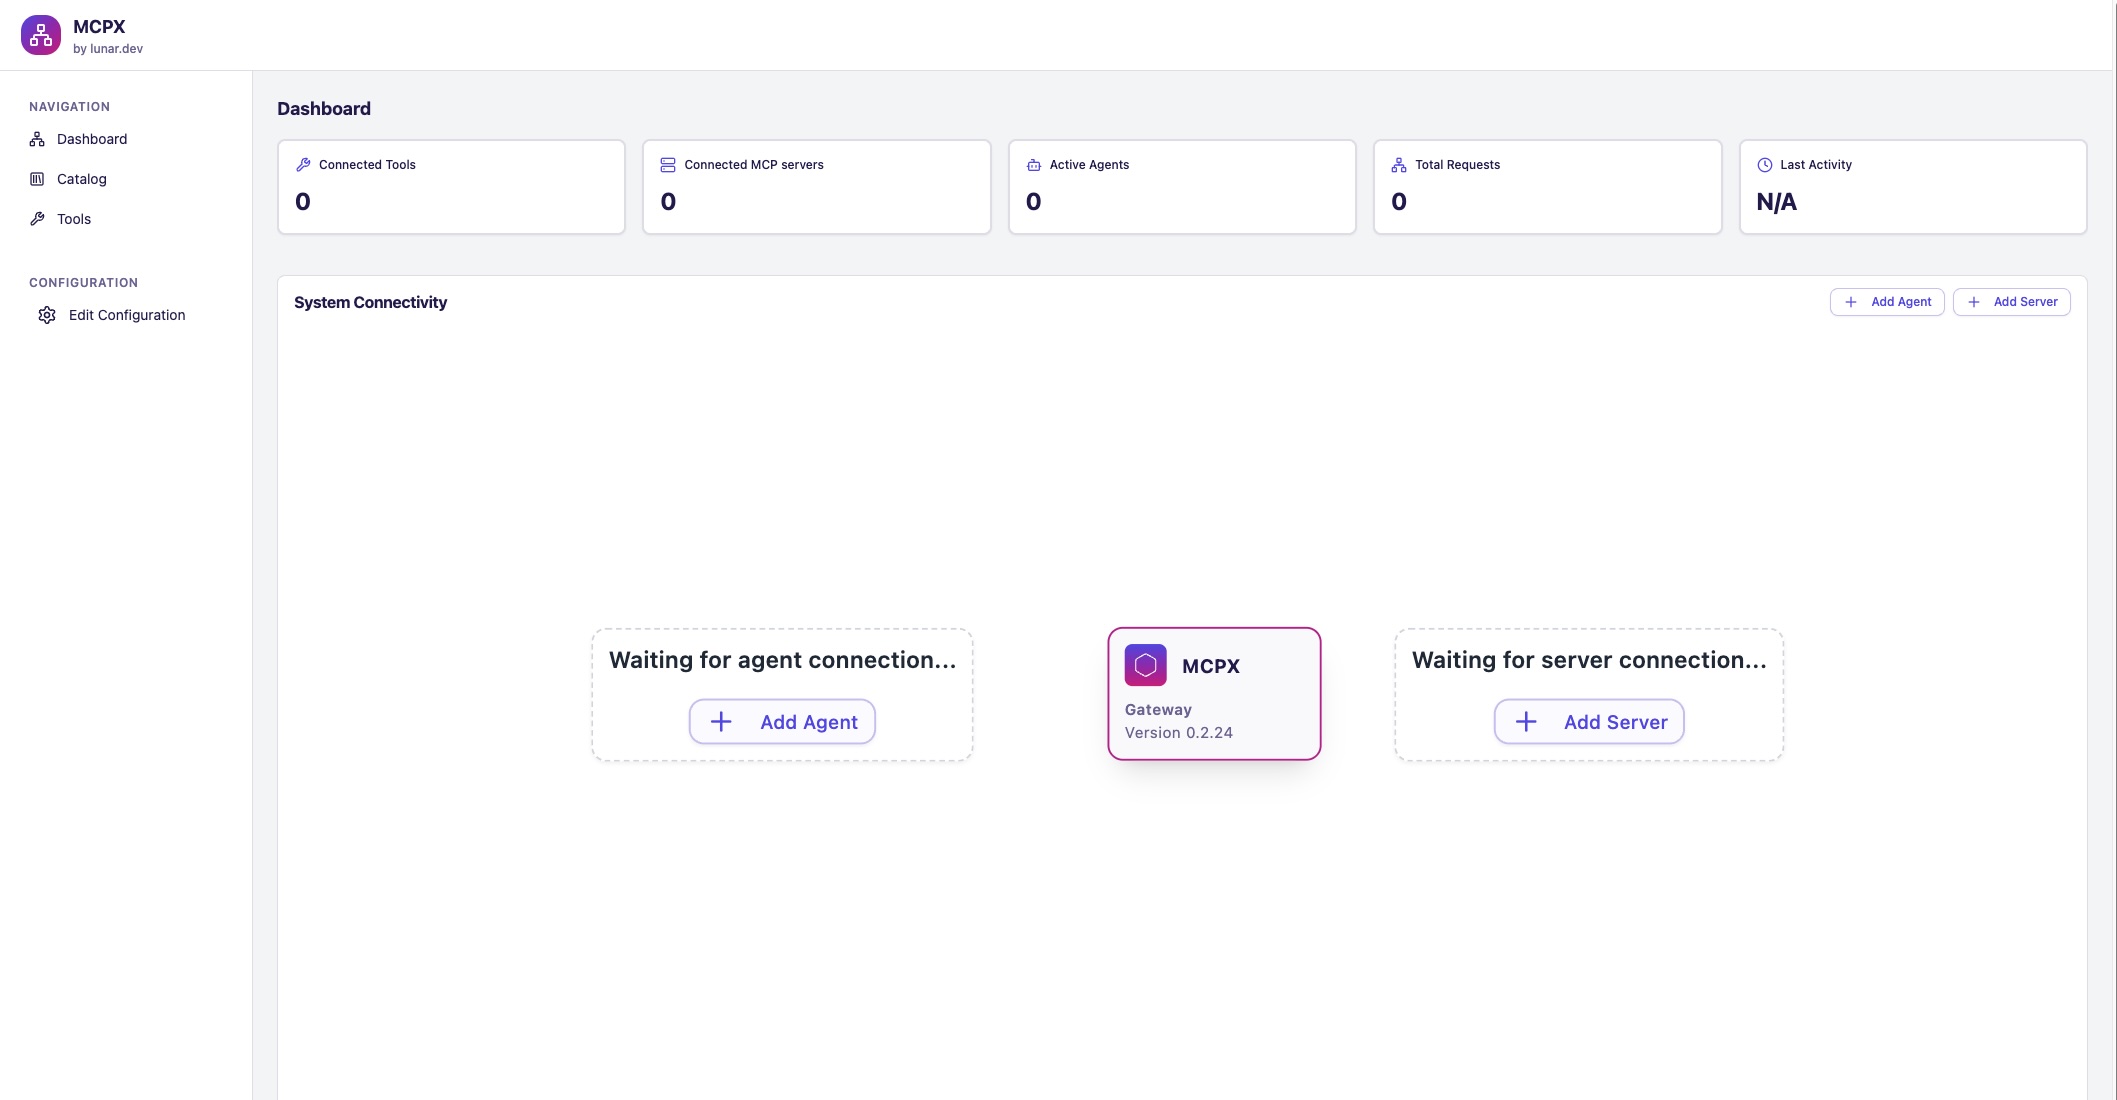Click the Dashboard network icon in sidebar

37,139
